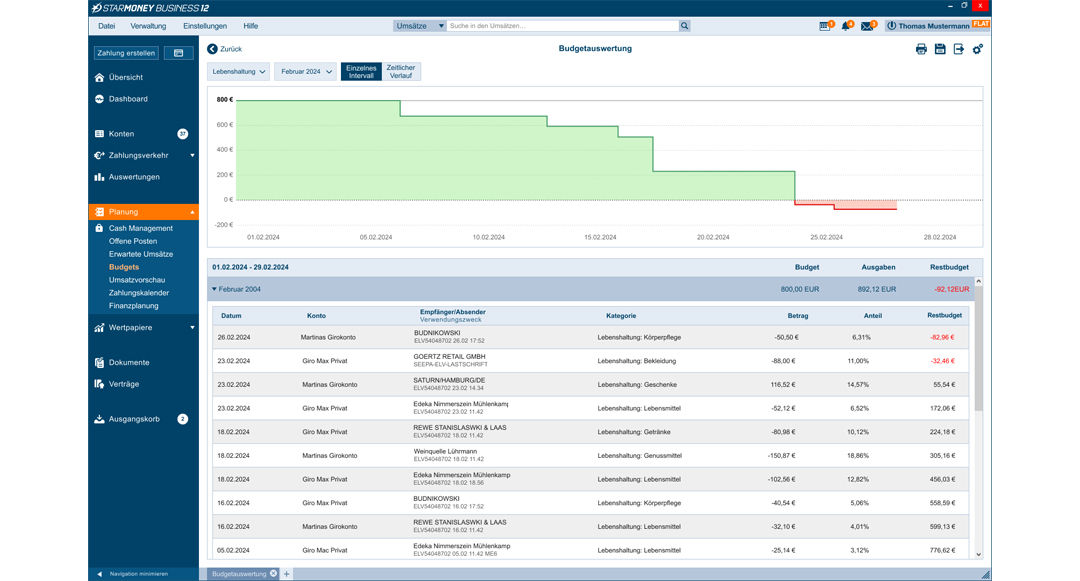The image size is (1080, 581).
Task: Minimize navigation via Navigation minimieren
Action: pyautogui.click(x=140, y=573)
